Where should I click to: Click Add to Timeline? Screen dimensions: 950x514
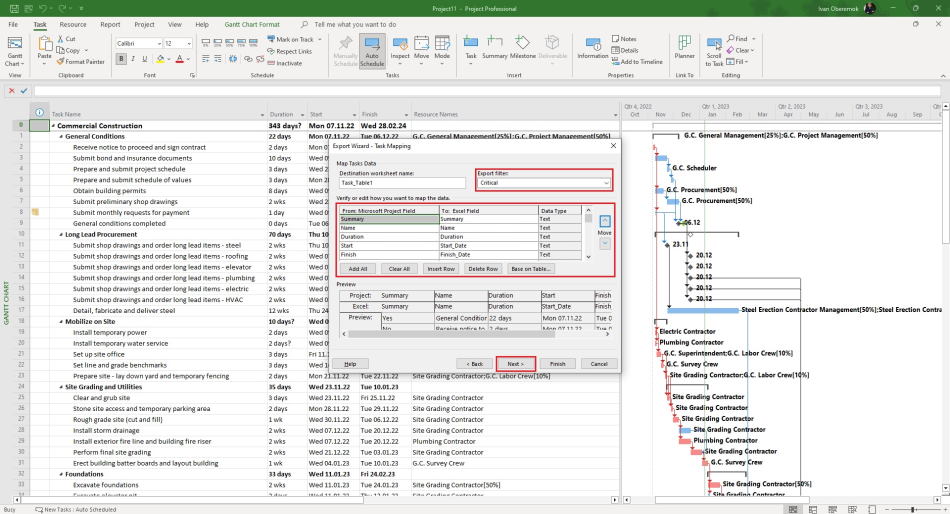click(637, 62)
